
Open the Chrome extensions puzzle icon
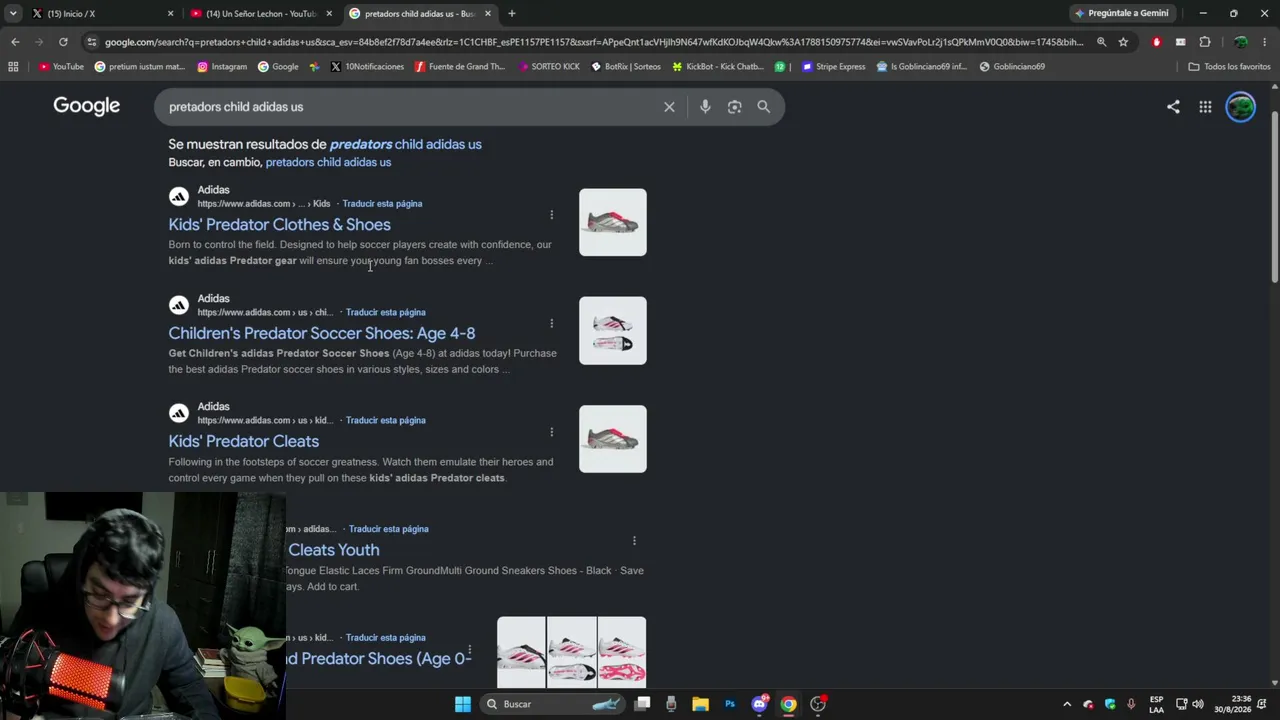pyautogui.click(x=1204, y=42)
